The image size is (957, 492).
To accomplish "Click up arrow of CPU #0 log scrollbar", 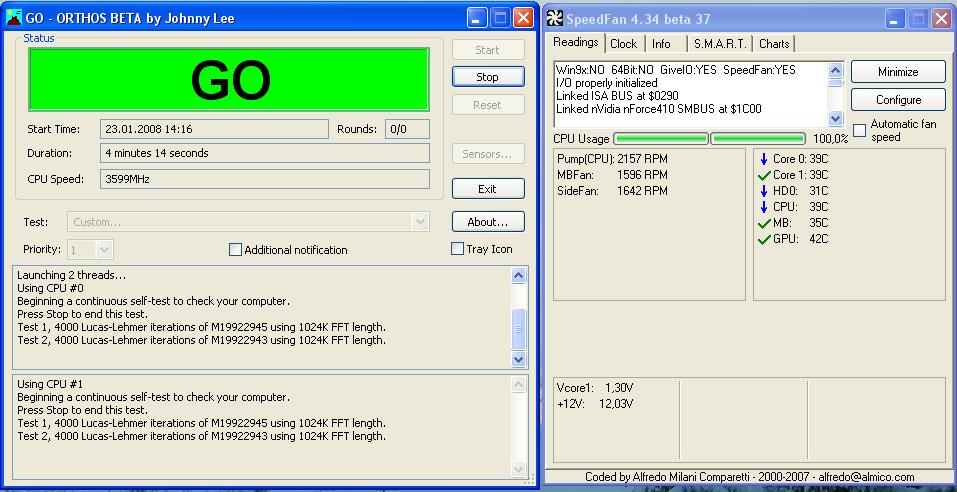I will (518, 275).
